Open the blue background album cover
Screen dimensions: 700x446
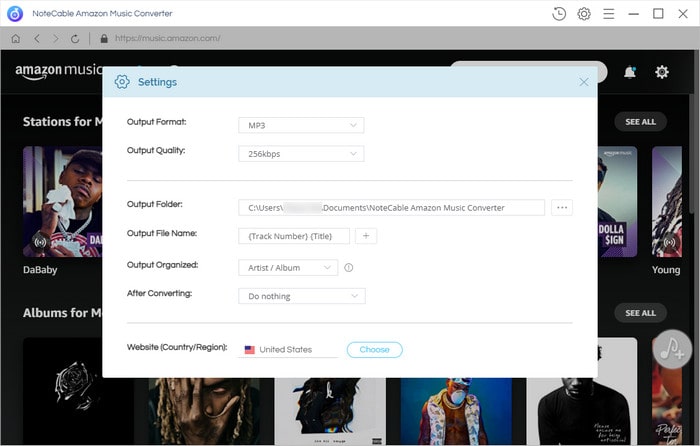(456, 411)
